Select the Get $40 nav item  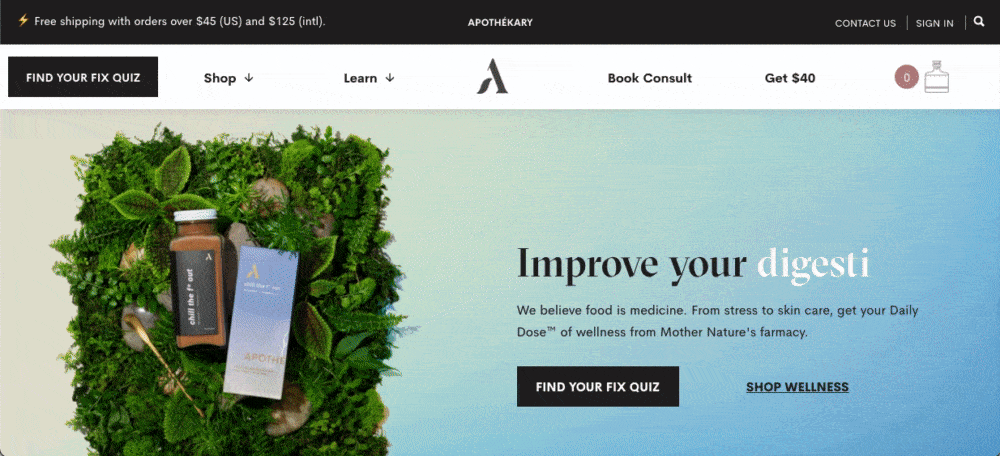click(x=790, y=78)
